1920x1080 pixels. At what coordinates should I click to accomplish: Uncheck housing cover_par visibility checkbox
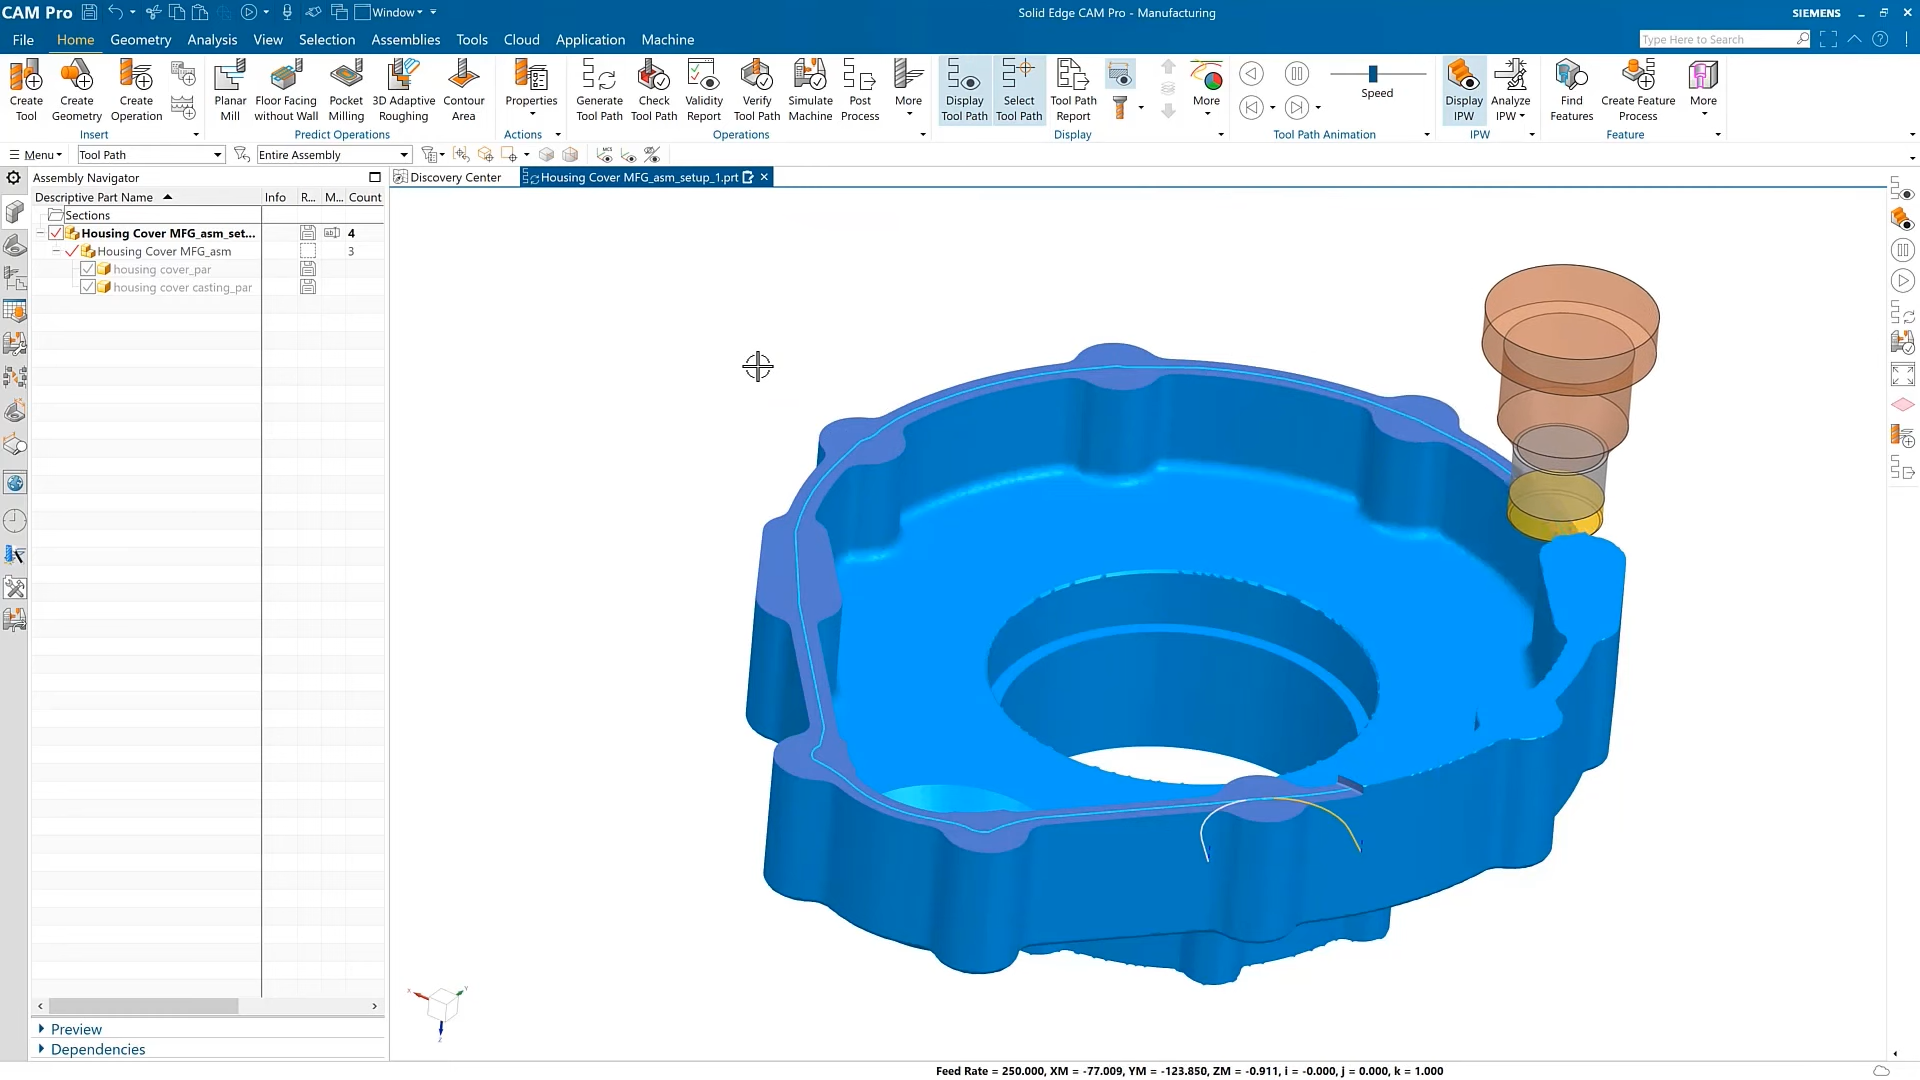tap(88, 269)
